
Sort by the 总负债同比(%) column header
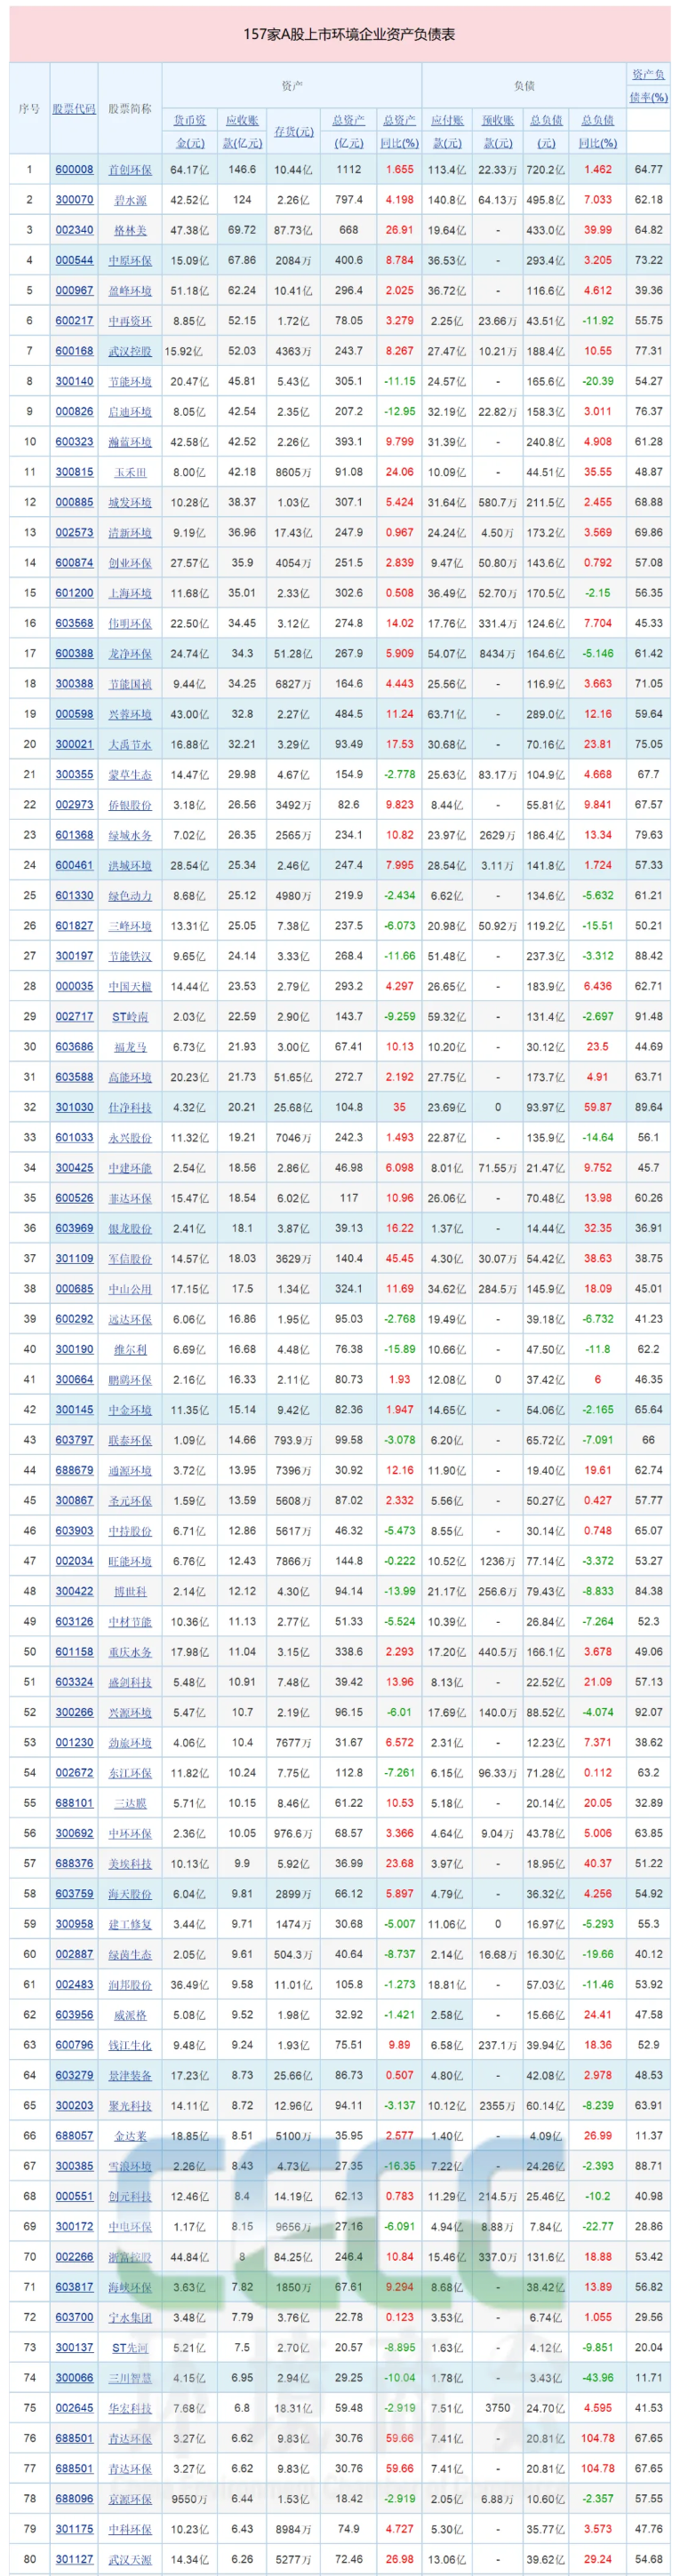tap(598, 131)
